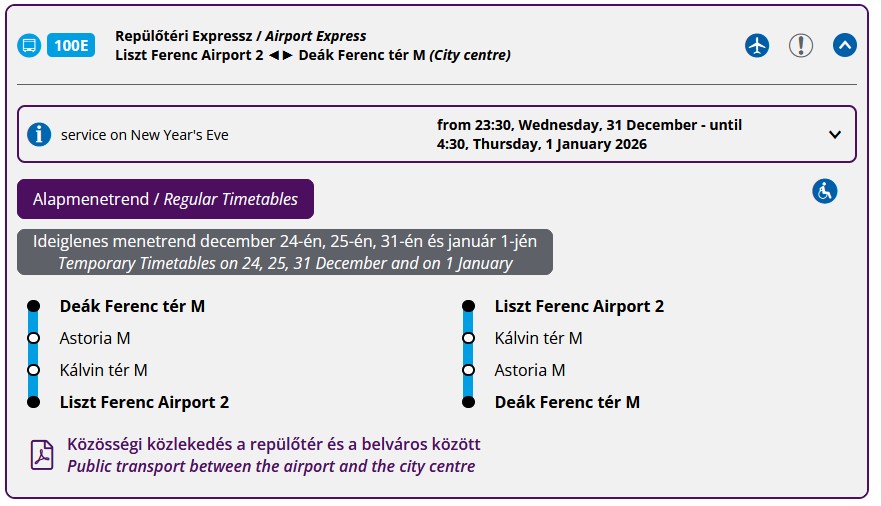Collapse the 100E route panel with up chevron

pos(845,46)
